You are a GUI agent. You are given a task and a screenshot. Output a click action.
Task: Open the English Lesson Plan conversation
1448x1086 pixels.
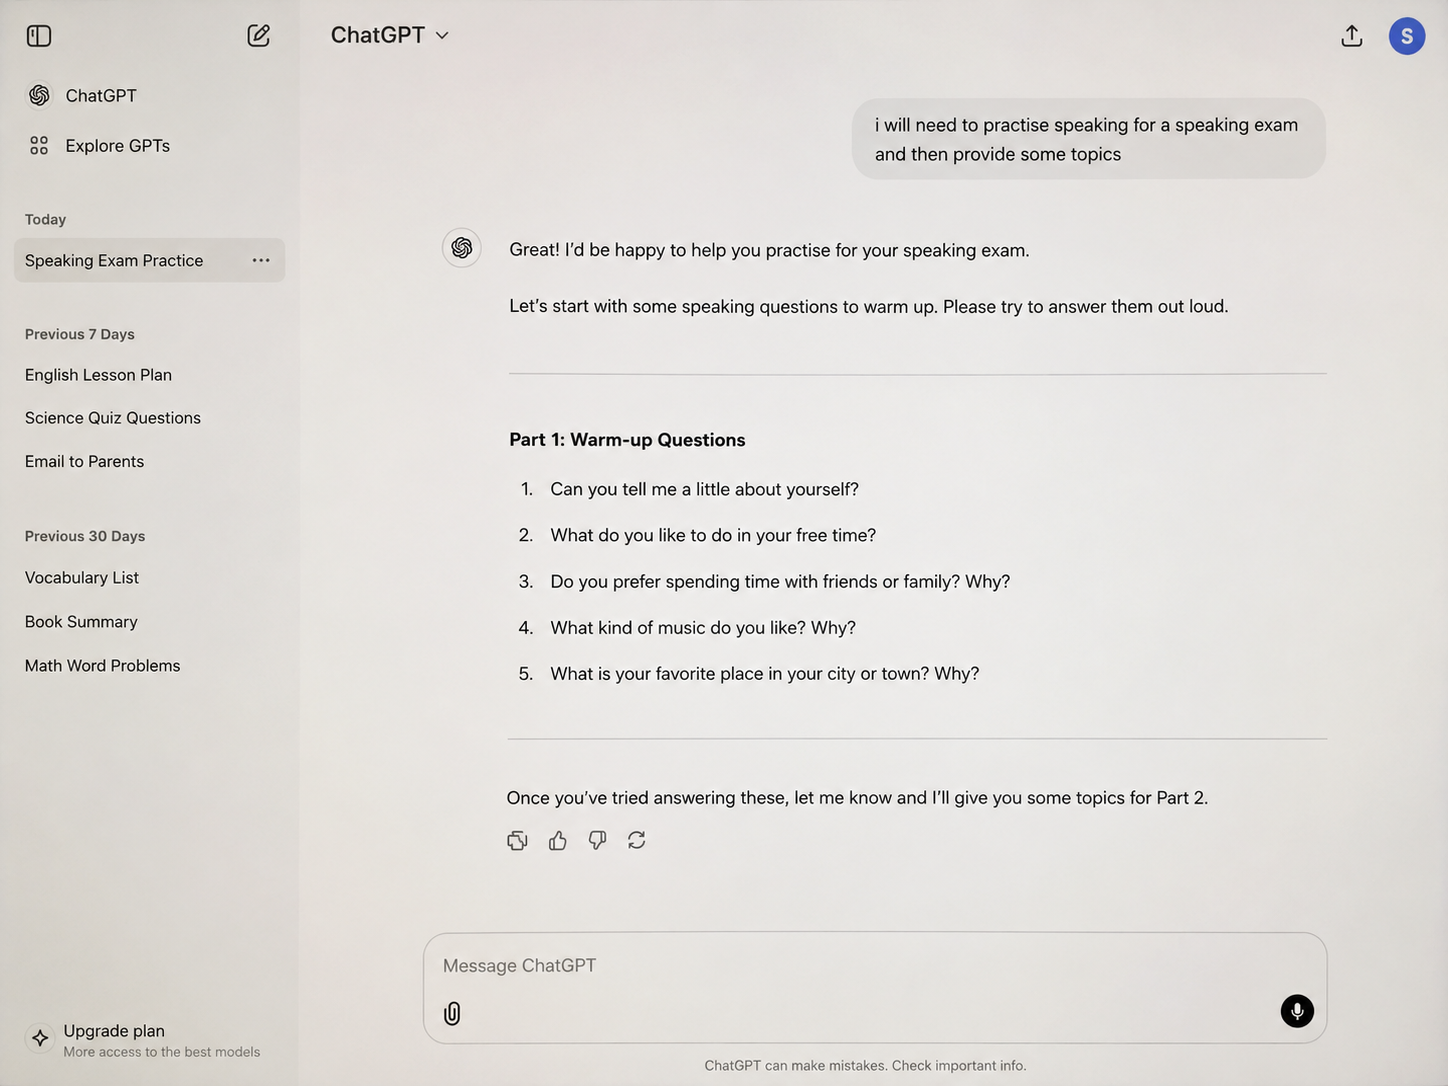coord(98,375)
